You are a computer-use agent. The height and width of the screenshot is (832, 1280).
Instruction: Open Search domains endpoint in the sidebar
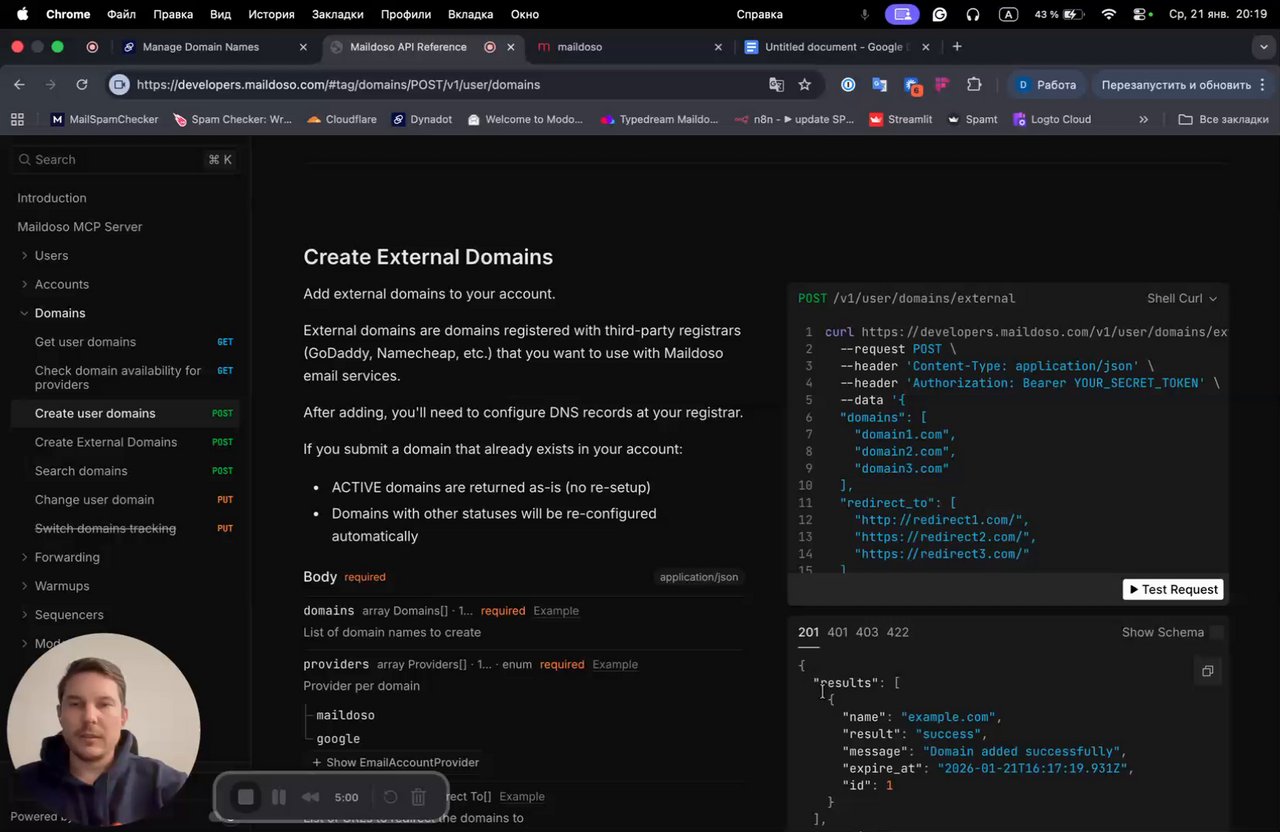tap(125, 471)
